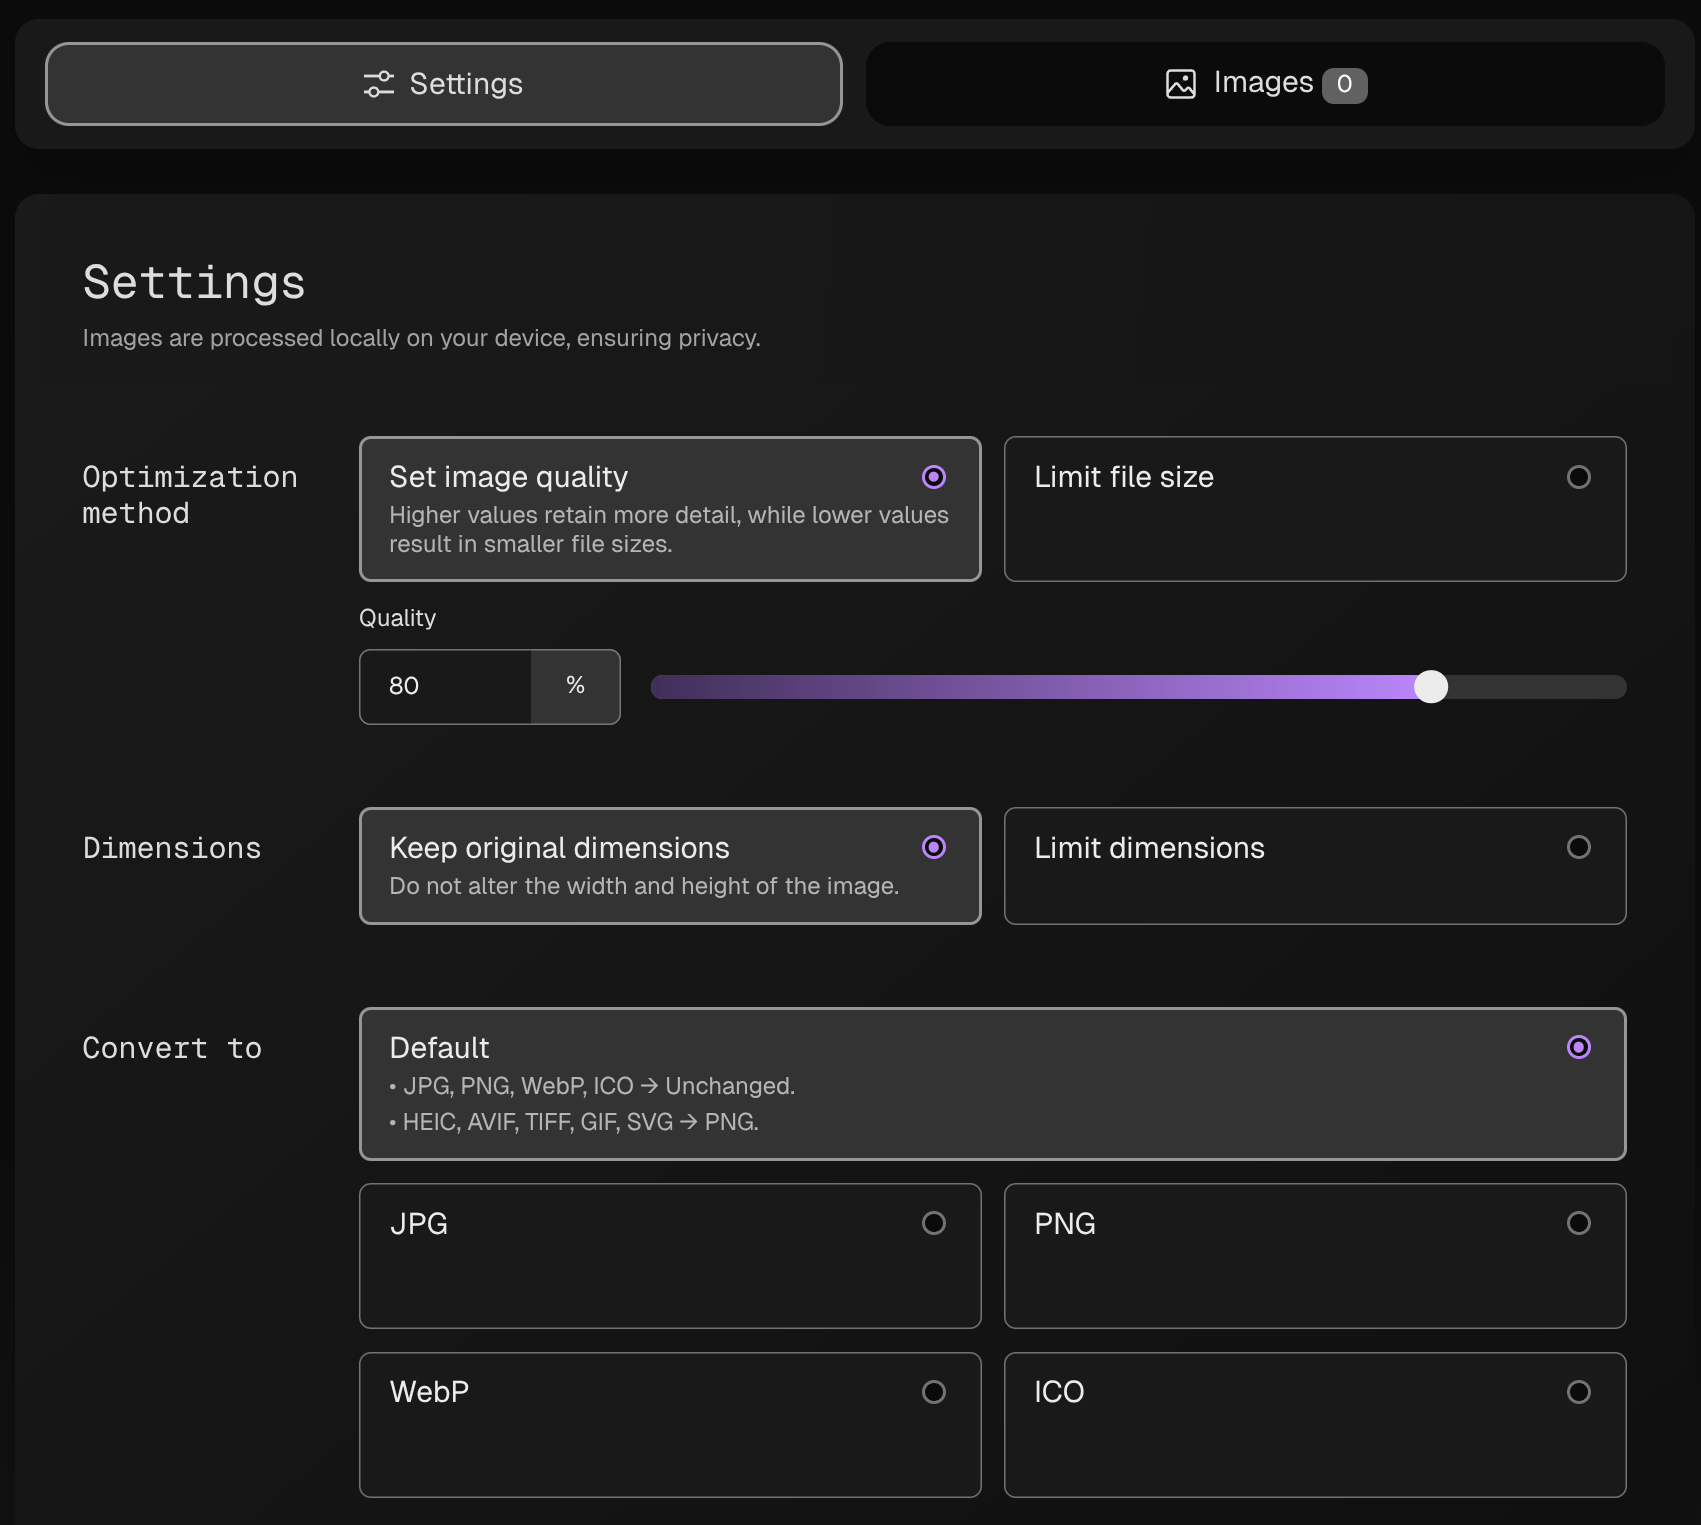Click the quality slider handle
1701x1525 pixels.
[x=1431, y=687]
